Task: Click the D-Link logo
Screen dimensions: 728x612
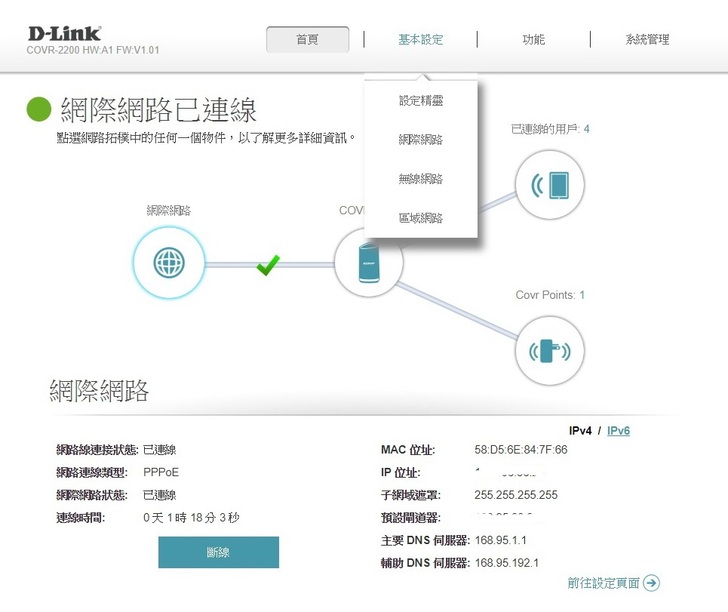Action: click(x=65, y=34)
